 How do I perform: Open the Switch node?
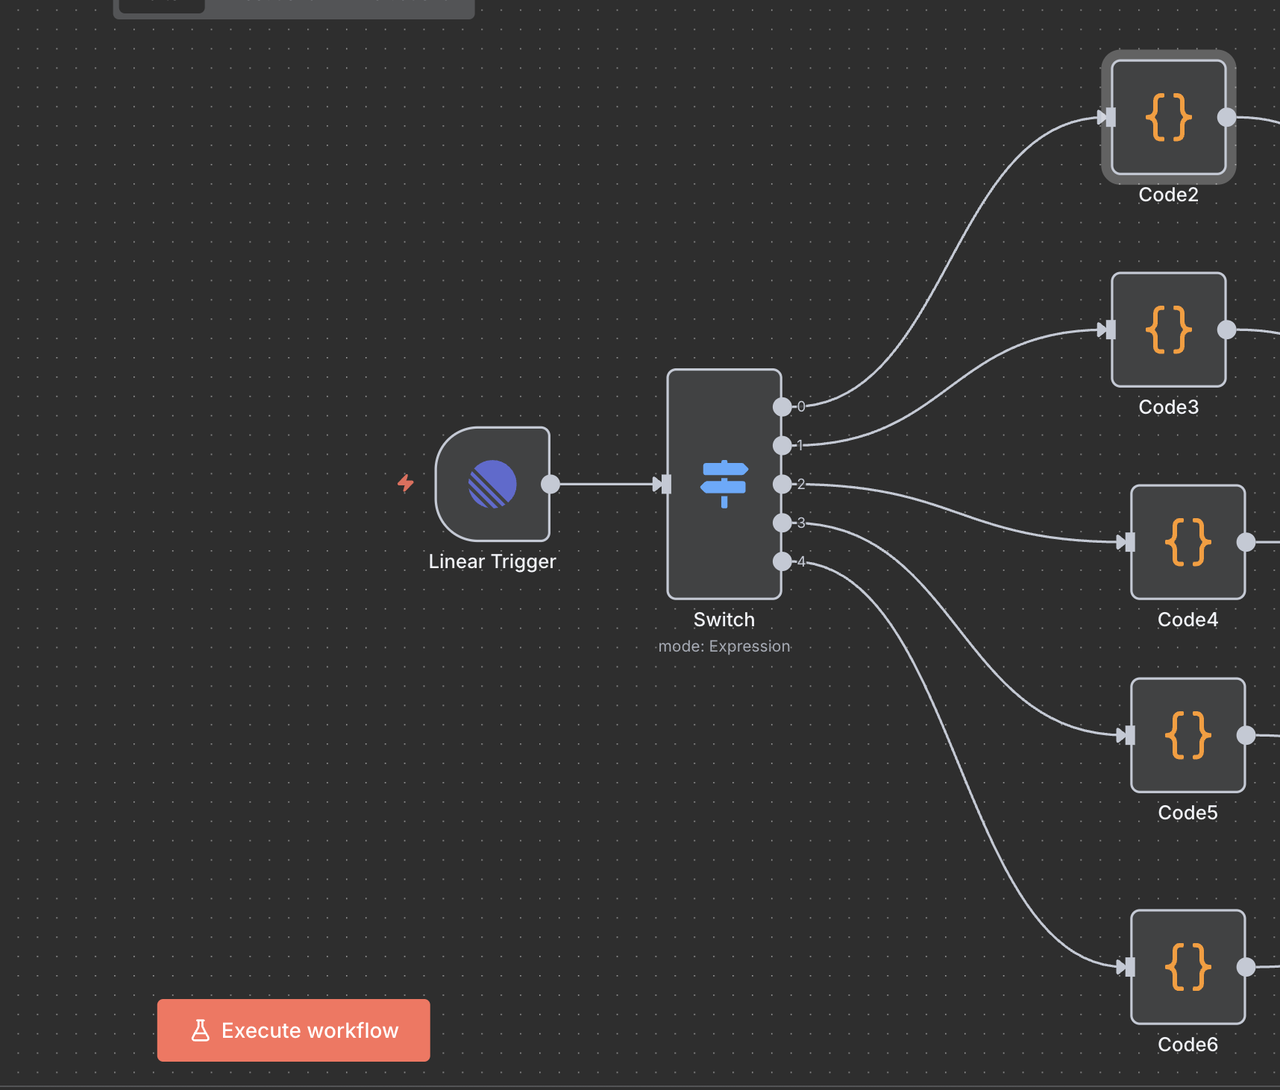coord(724,484)
